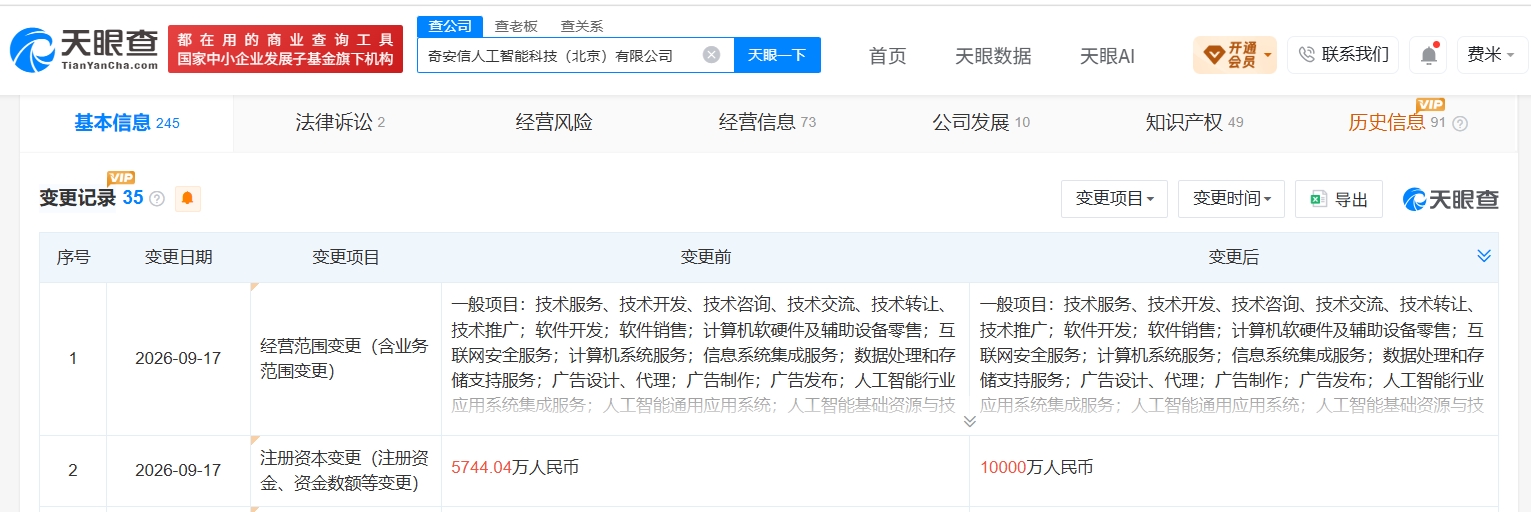Click the 2026-09-17 date in row 1
The image size is (1531, 512).
(x=178, y=358)
